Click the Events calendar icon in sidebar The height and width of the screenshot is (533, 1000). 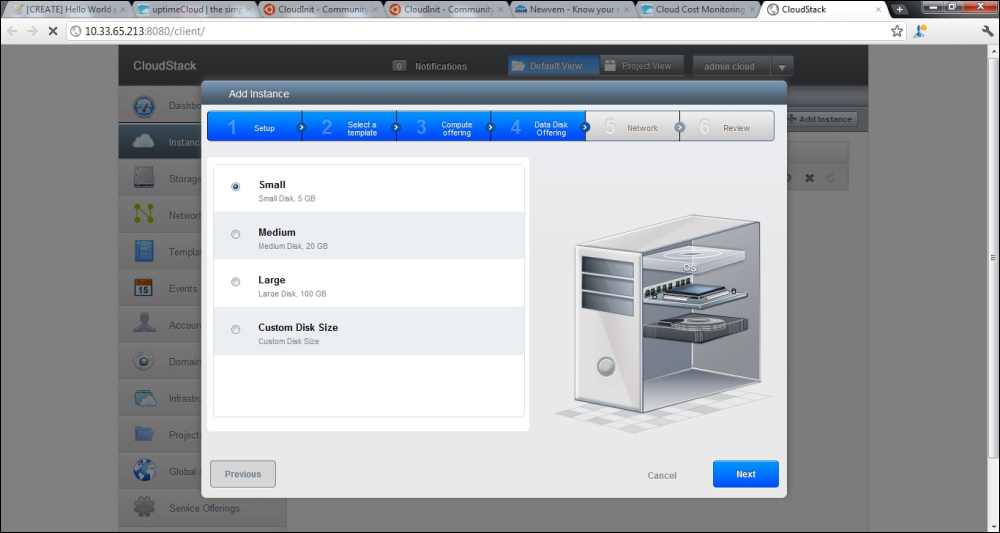(144, 288)
